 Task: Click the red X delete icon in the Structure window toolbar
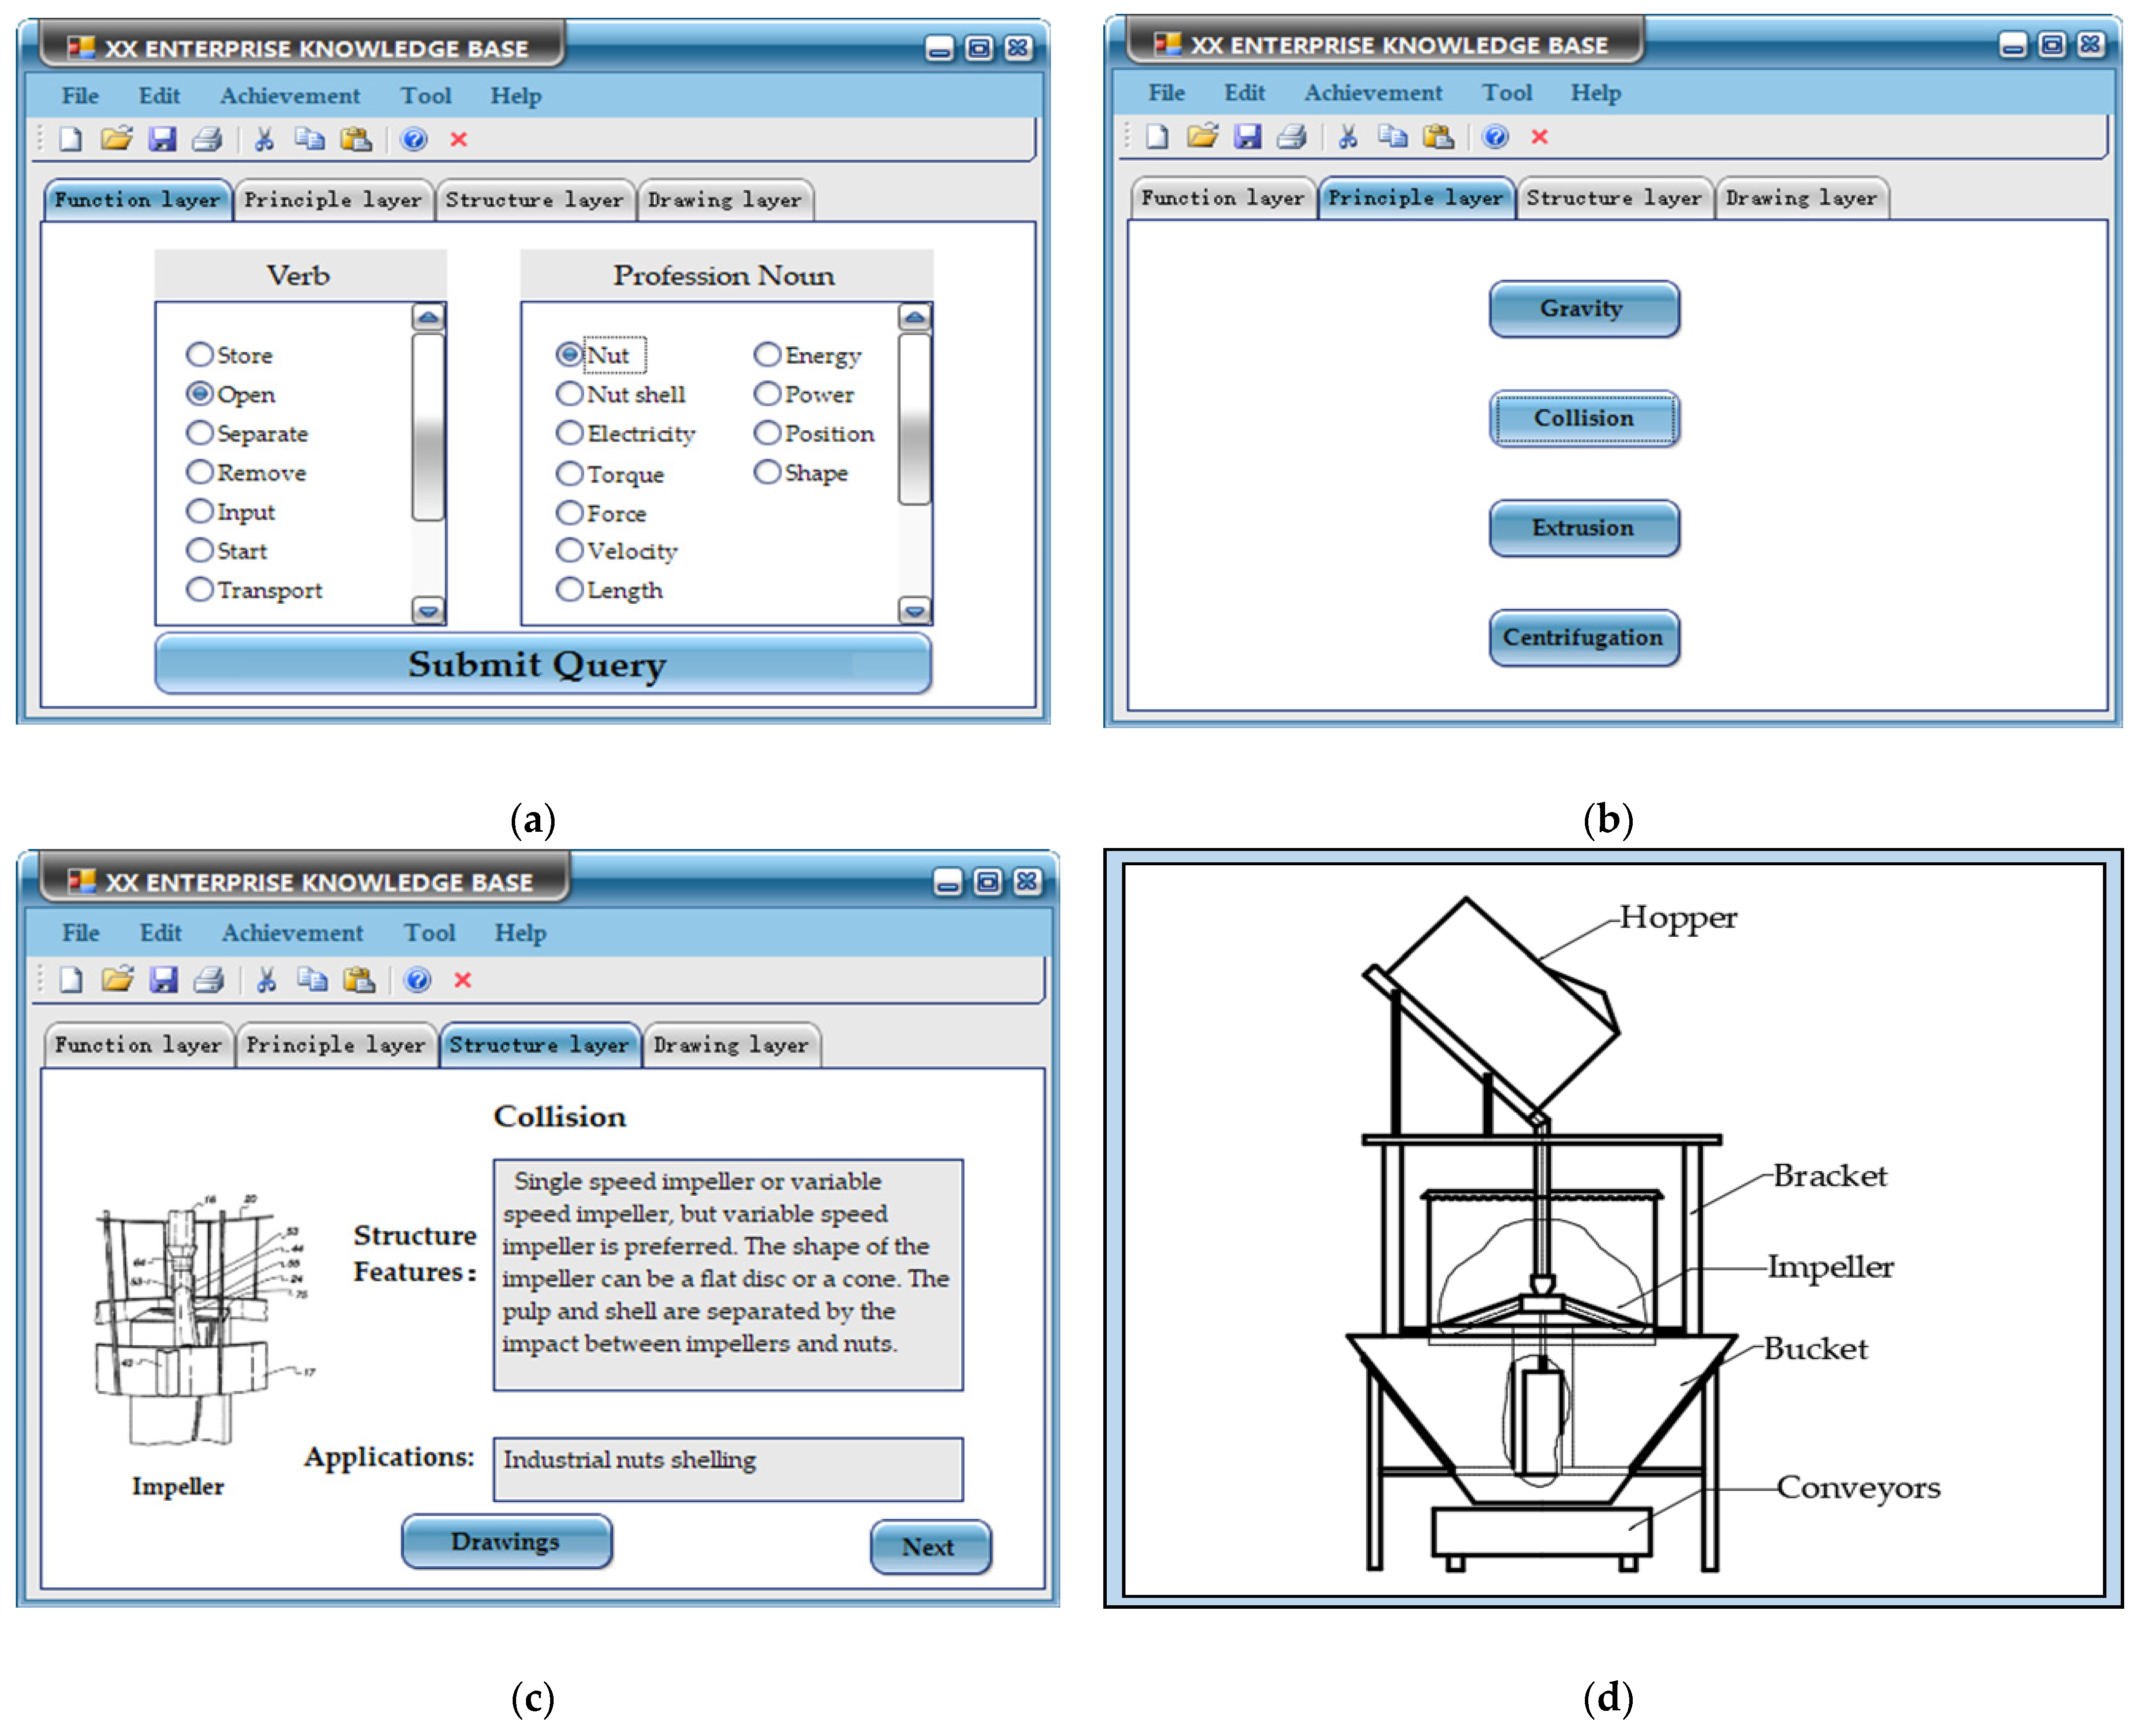click(462, 980)
